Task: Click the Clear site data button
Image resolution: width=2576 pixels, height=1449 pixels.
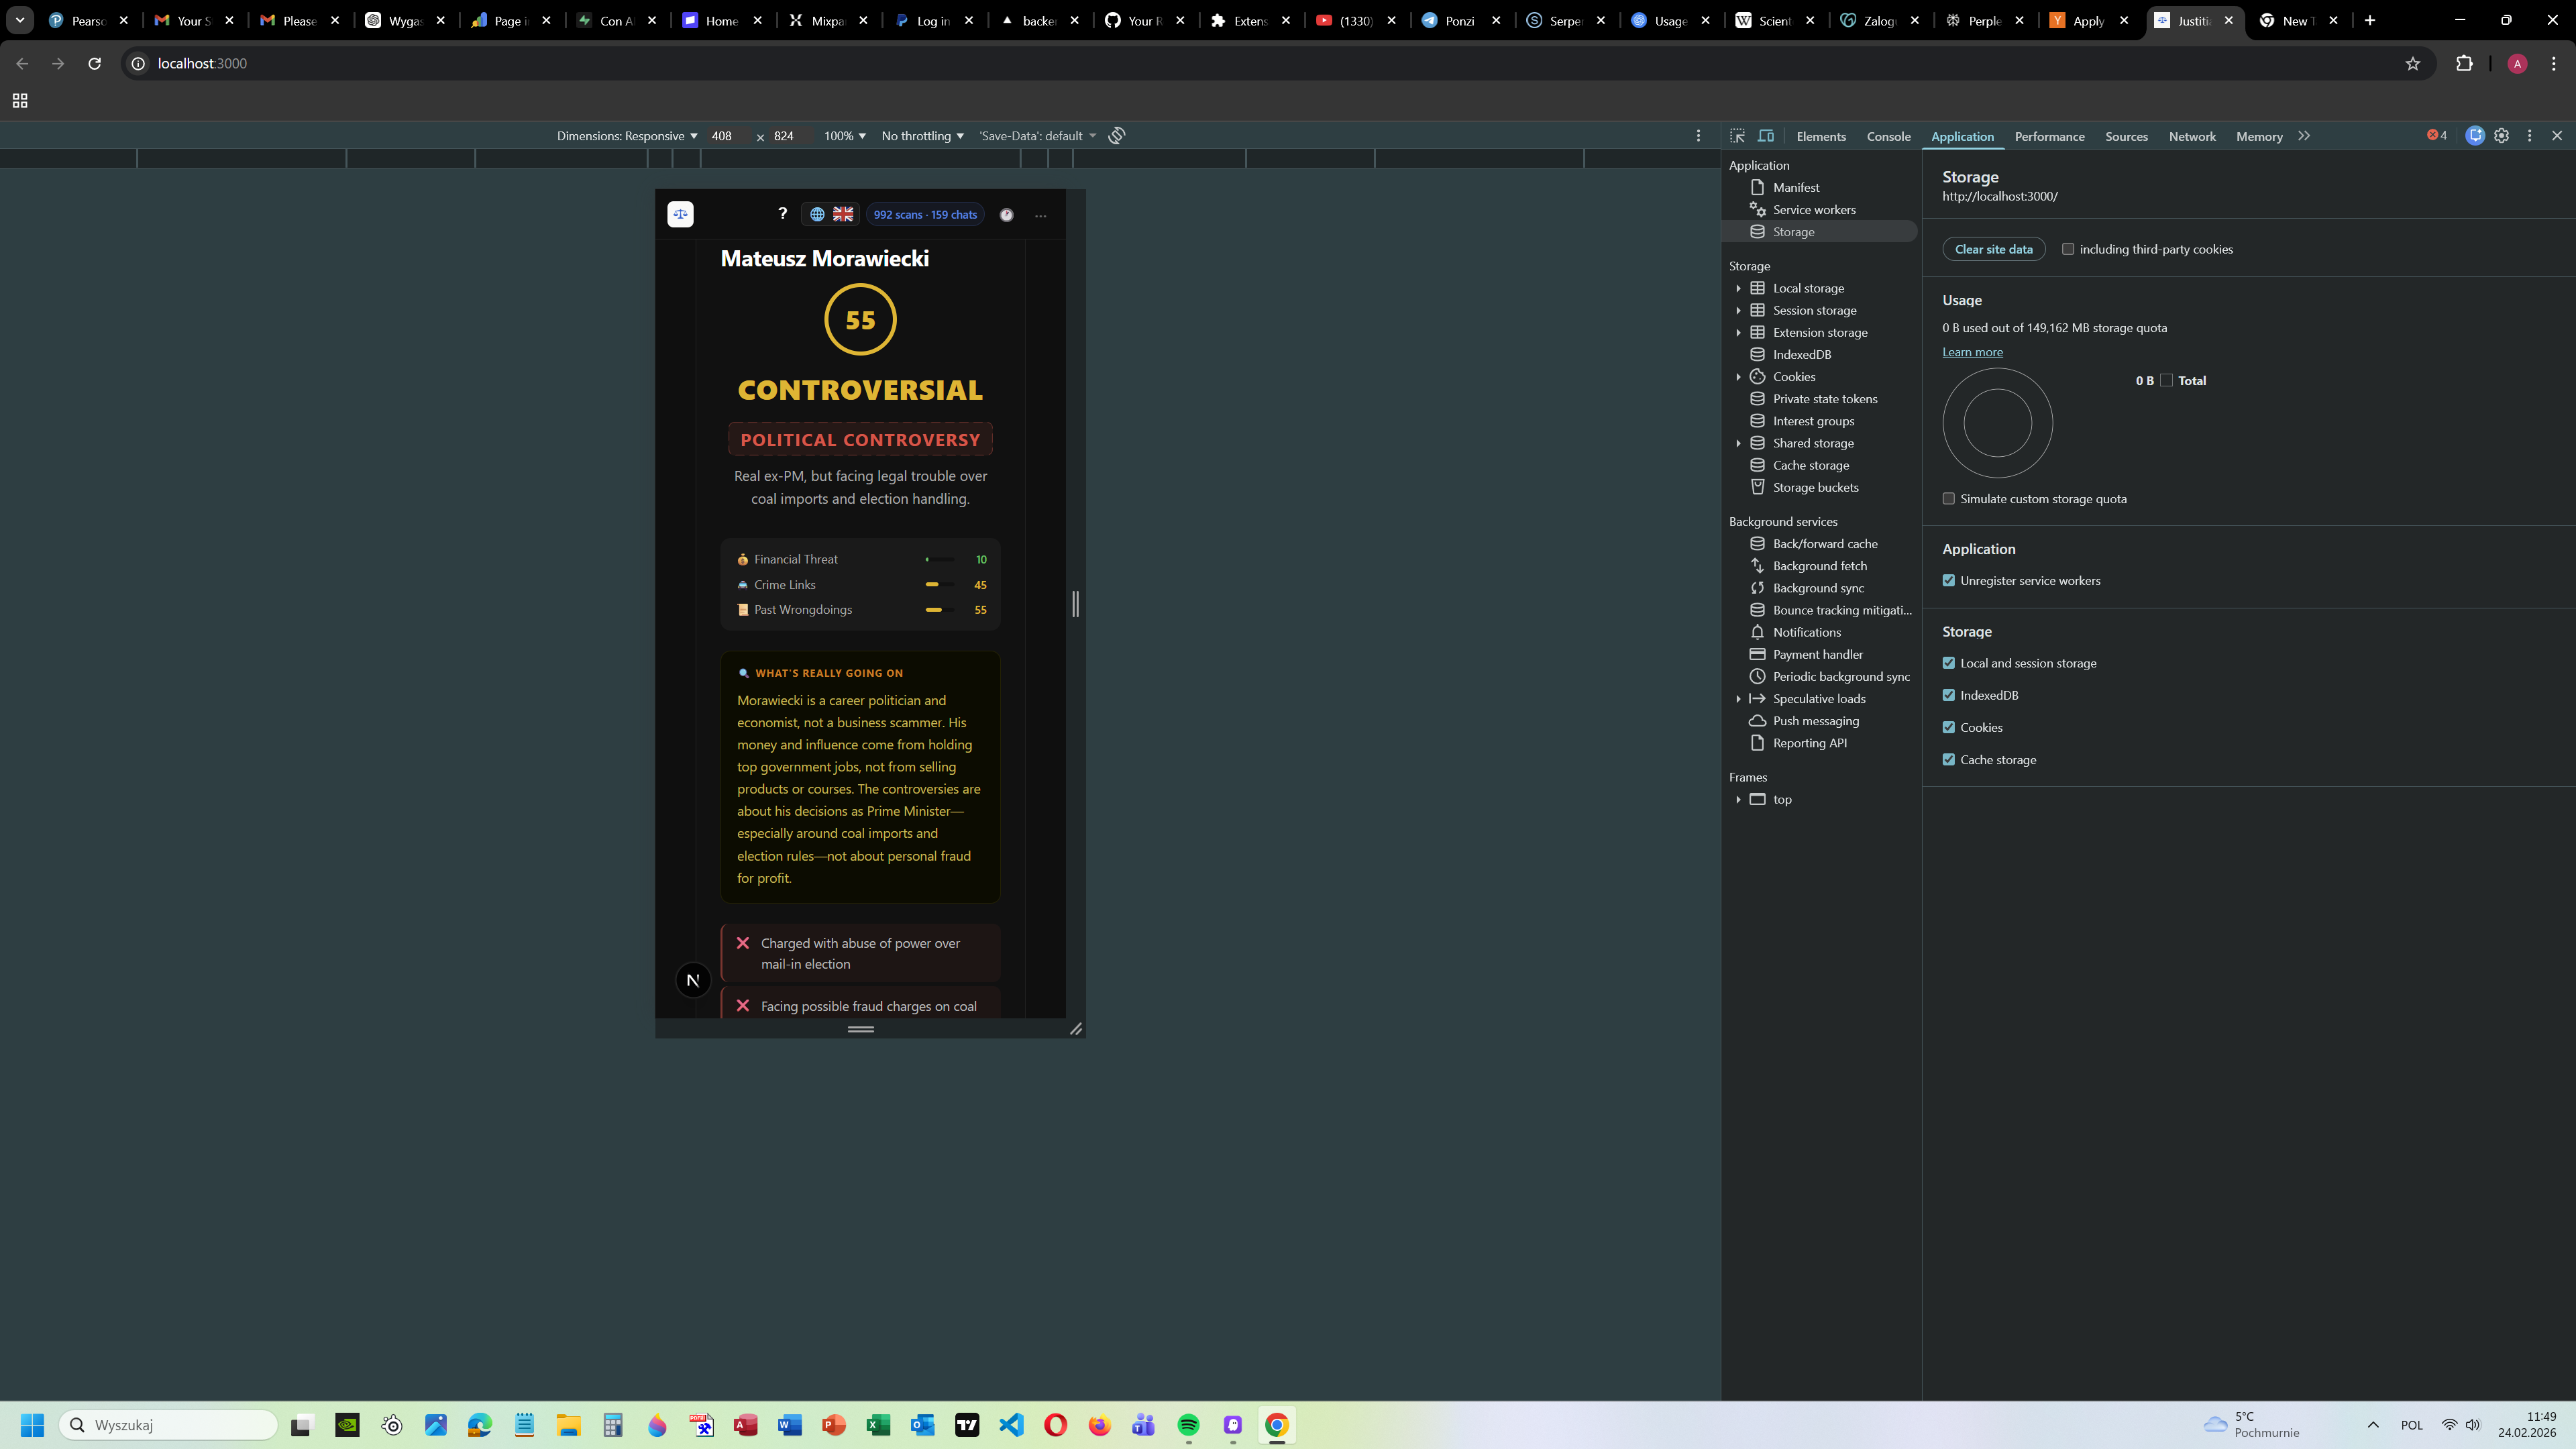Action: tap(1993, 249)
